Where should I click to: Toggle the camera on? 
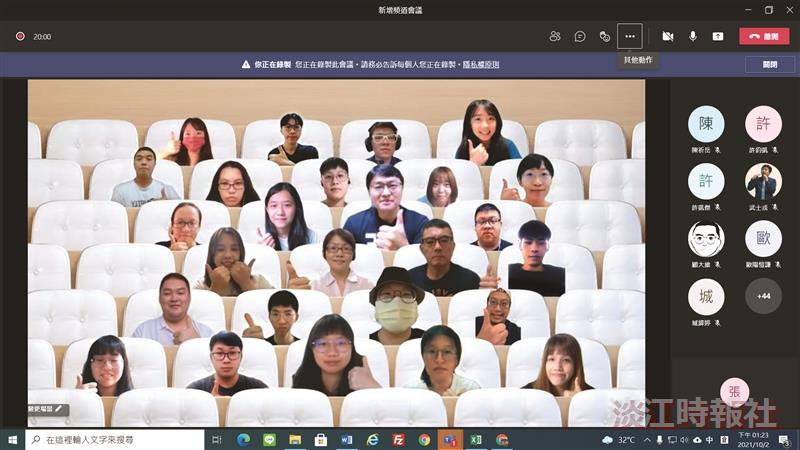[667, 36]
